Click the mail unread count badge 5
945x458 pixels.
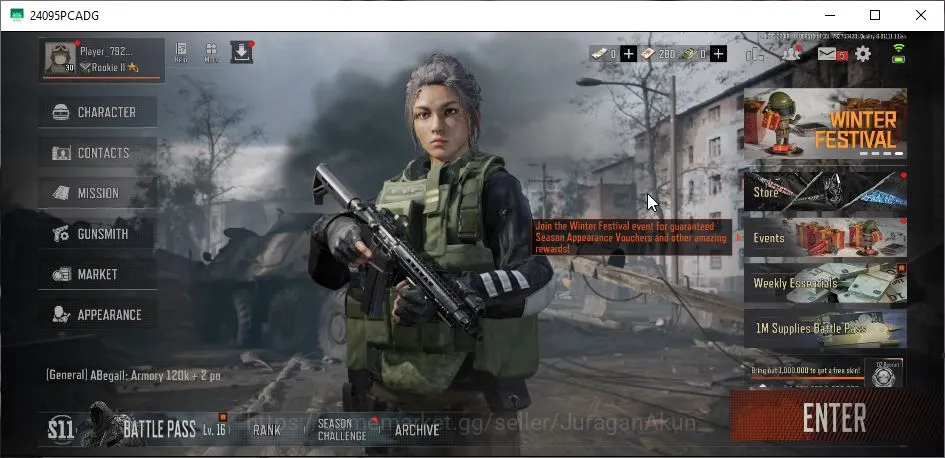pos(843,56)
